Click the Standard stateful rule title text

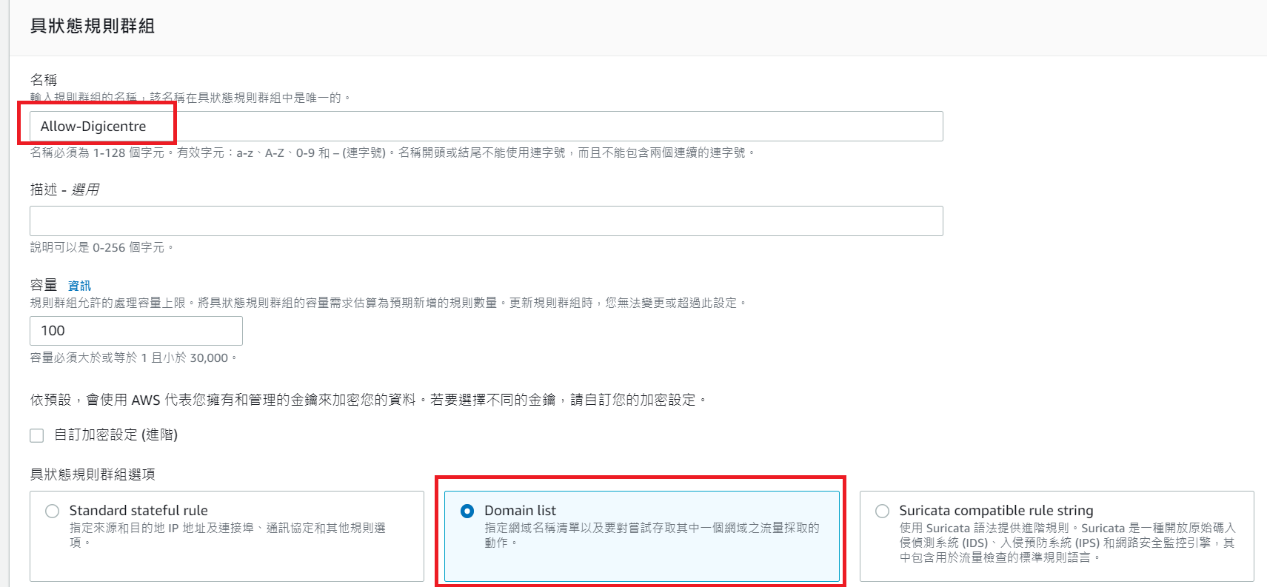point(138,511)
